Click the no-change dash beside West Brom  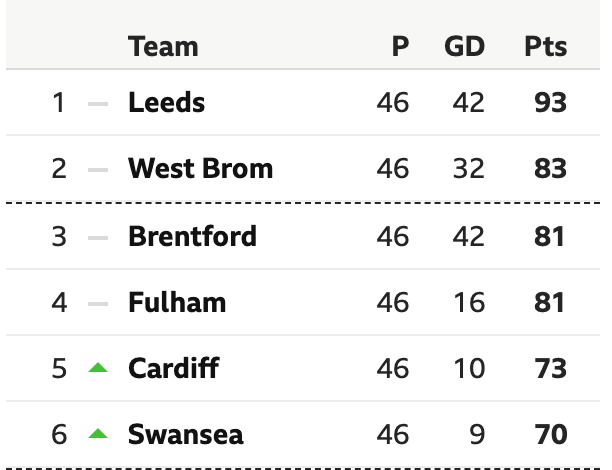[x=98, y=170]
